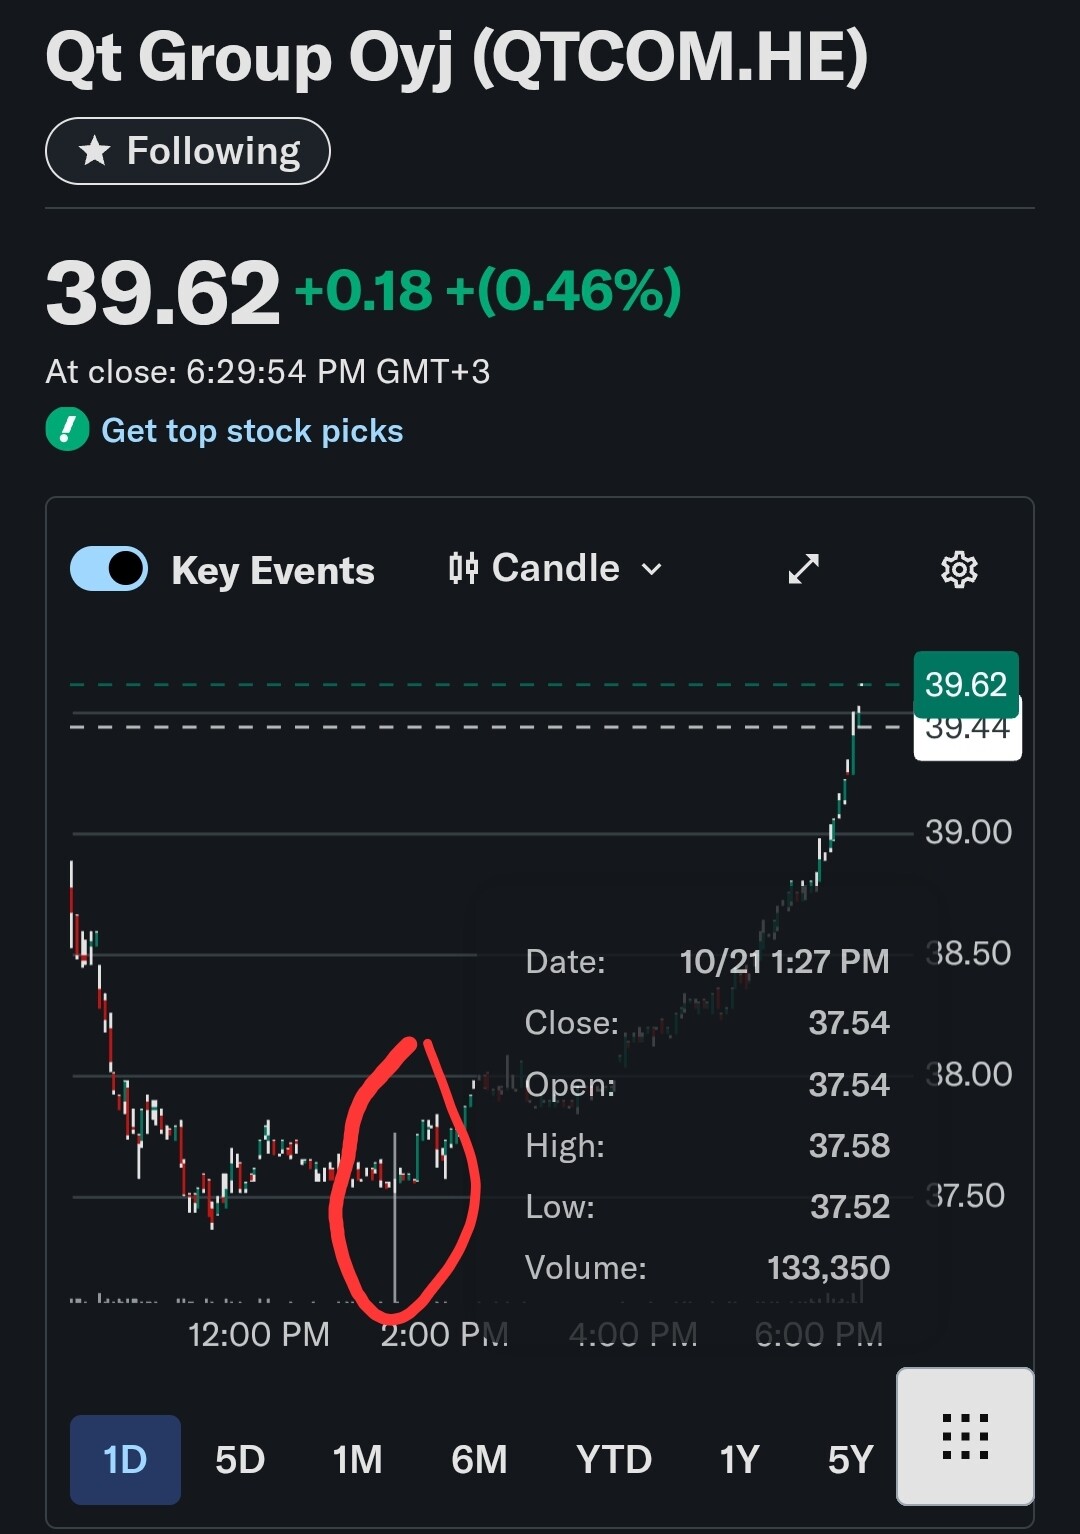Click the candlestick chart type icon
1080x1534 pixels.
(463, 569)
